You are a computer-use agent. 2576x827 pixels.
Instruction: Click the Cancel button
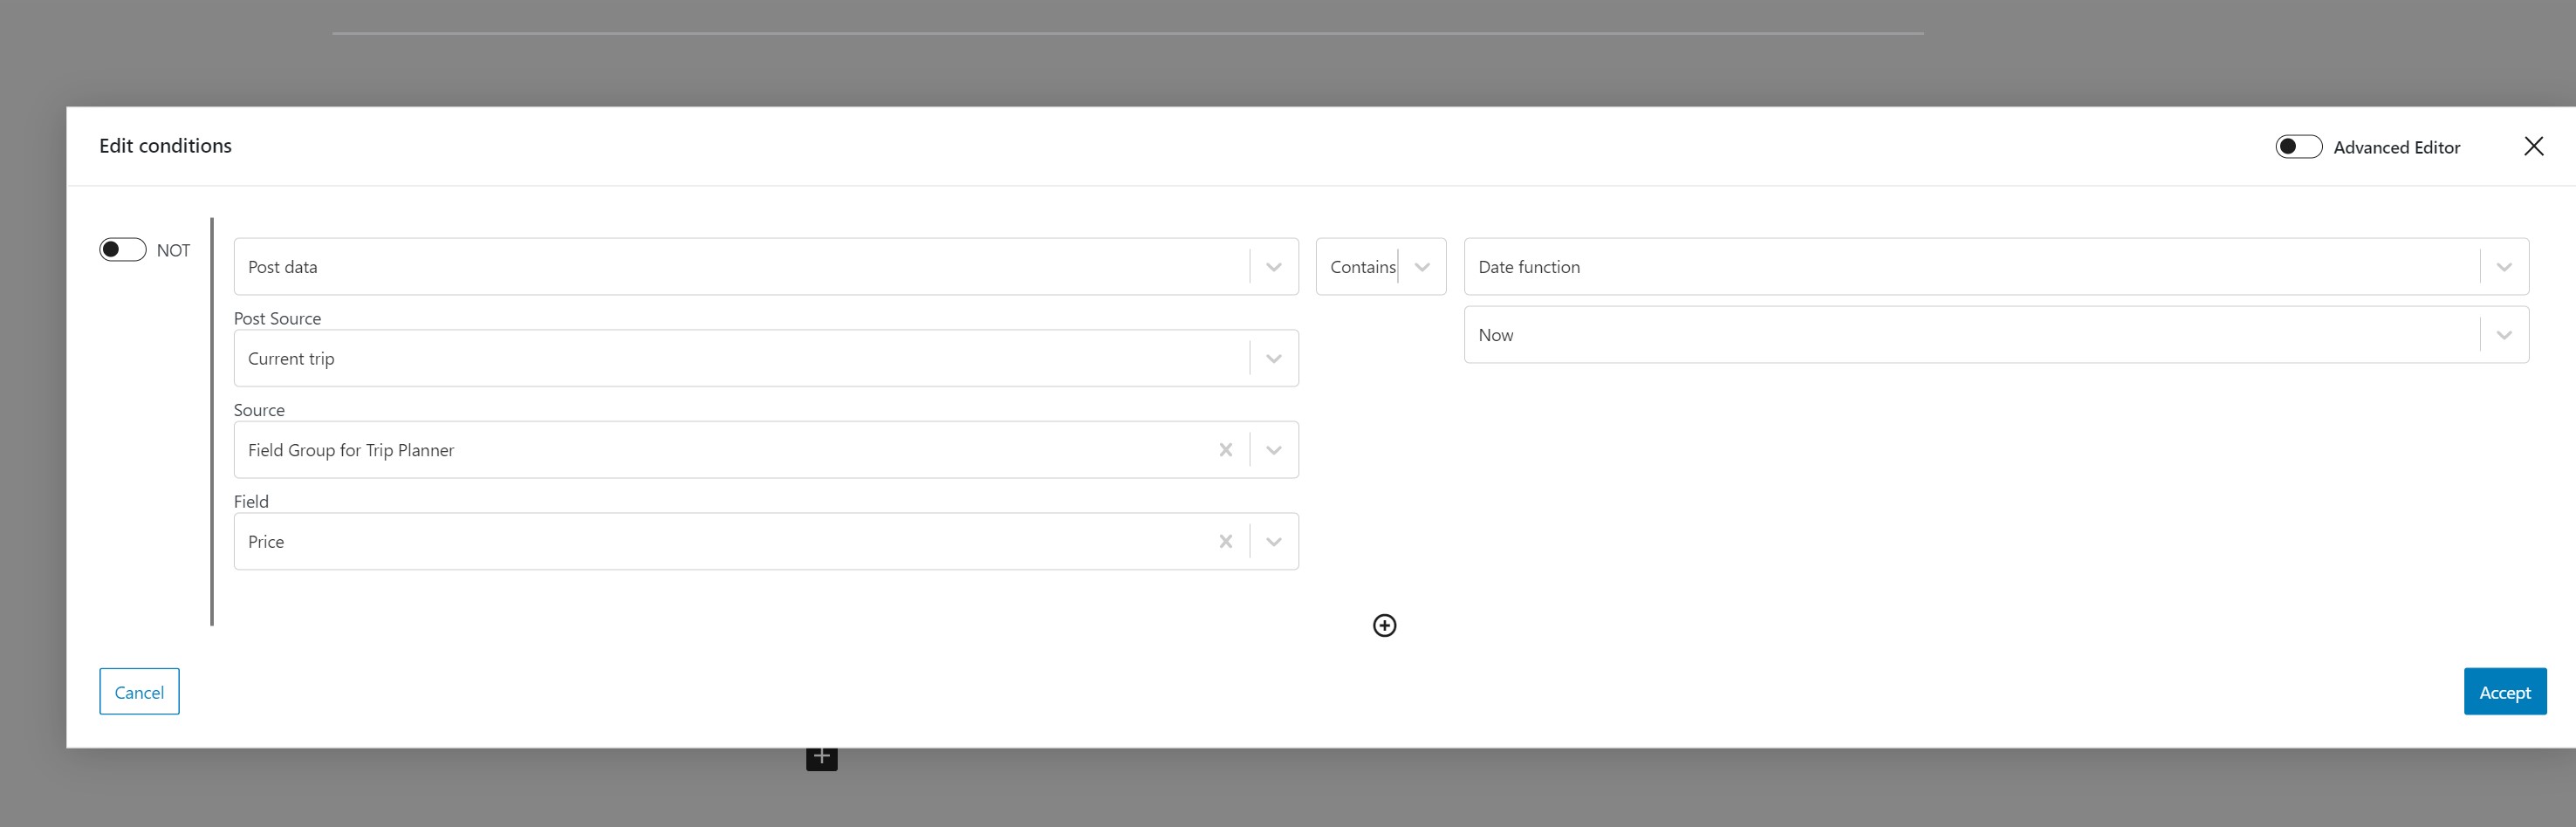point(139,692)
